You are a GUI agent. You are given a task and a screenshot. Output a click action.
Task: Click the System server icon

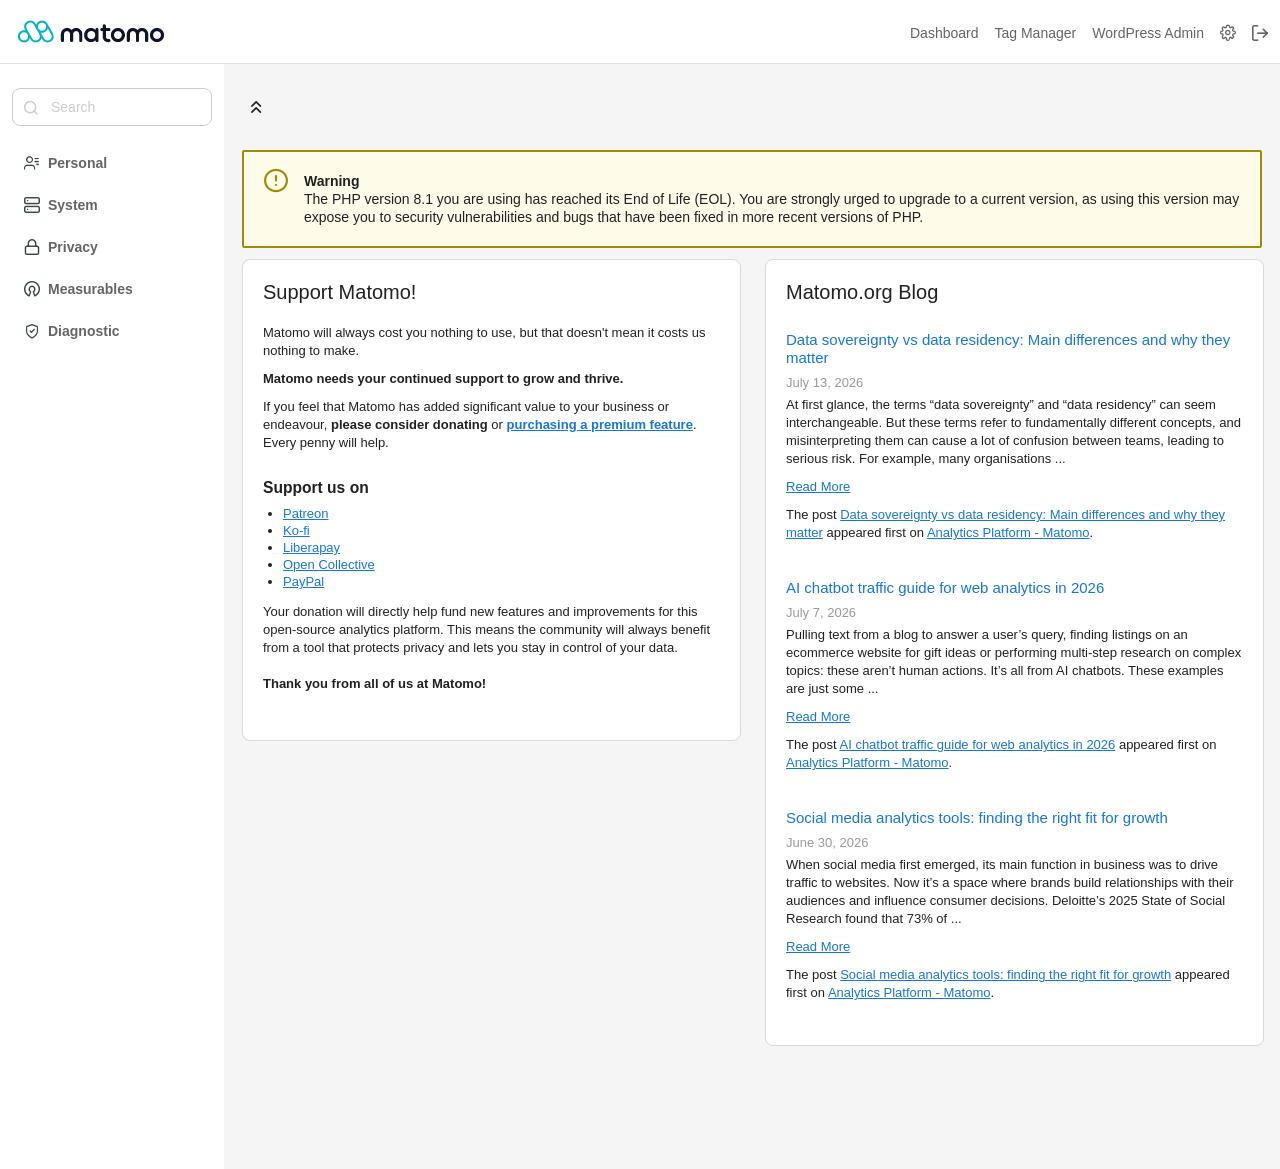32,205
